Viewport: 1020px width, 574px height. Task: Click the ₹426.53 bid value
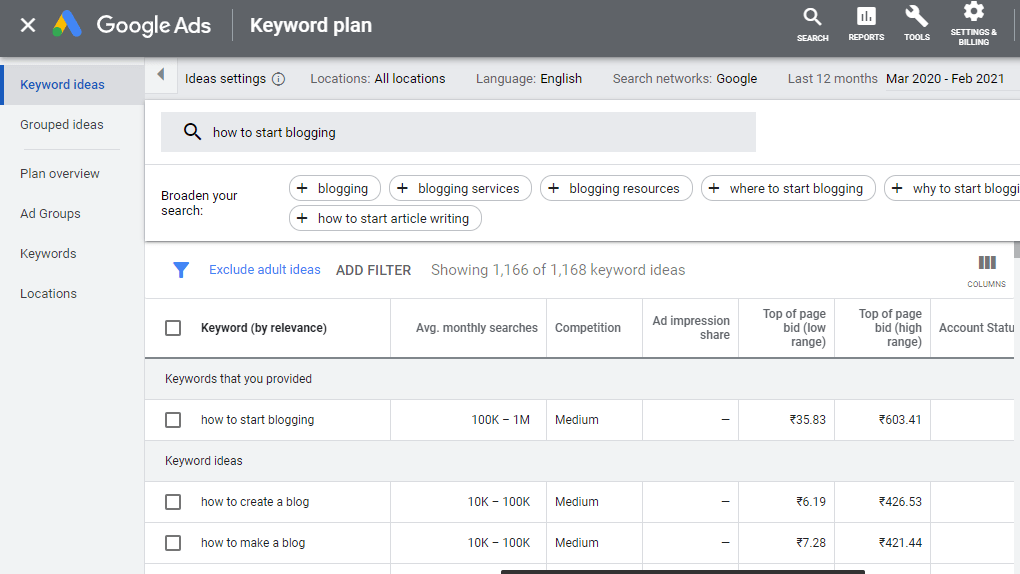pyautogui.click(x=900, y=502)
